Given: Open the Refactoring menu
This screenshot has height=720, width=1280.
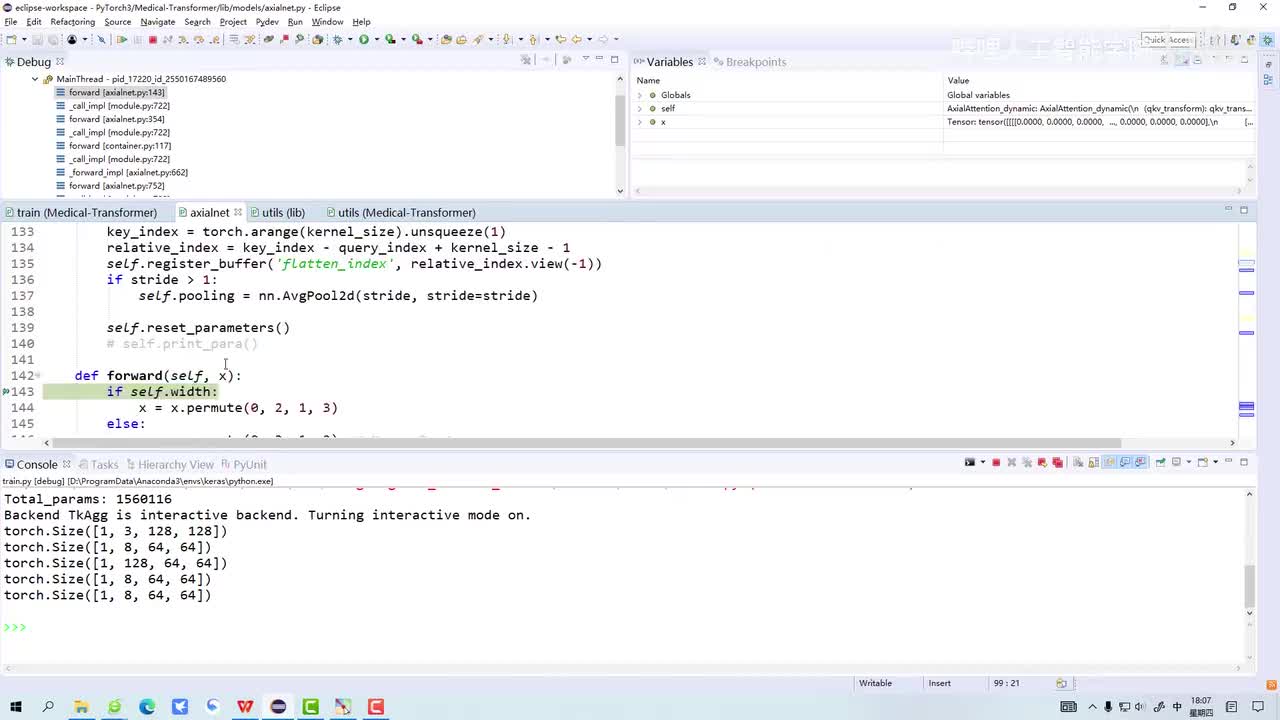Looking at the screenshot, I should 73,22.
